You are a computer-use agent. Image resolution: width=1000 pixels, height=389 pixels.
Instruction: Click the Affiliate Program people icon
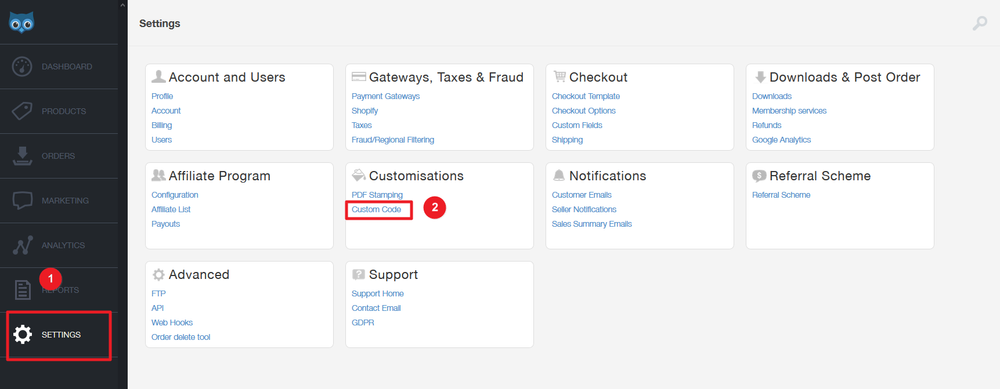[x=159, y=175]
